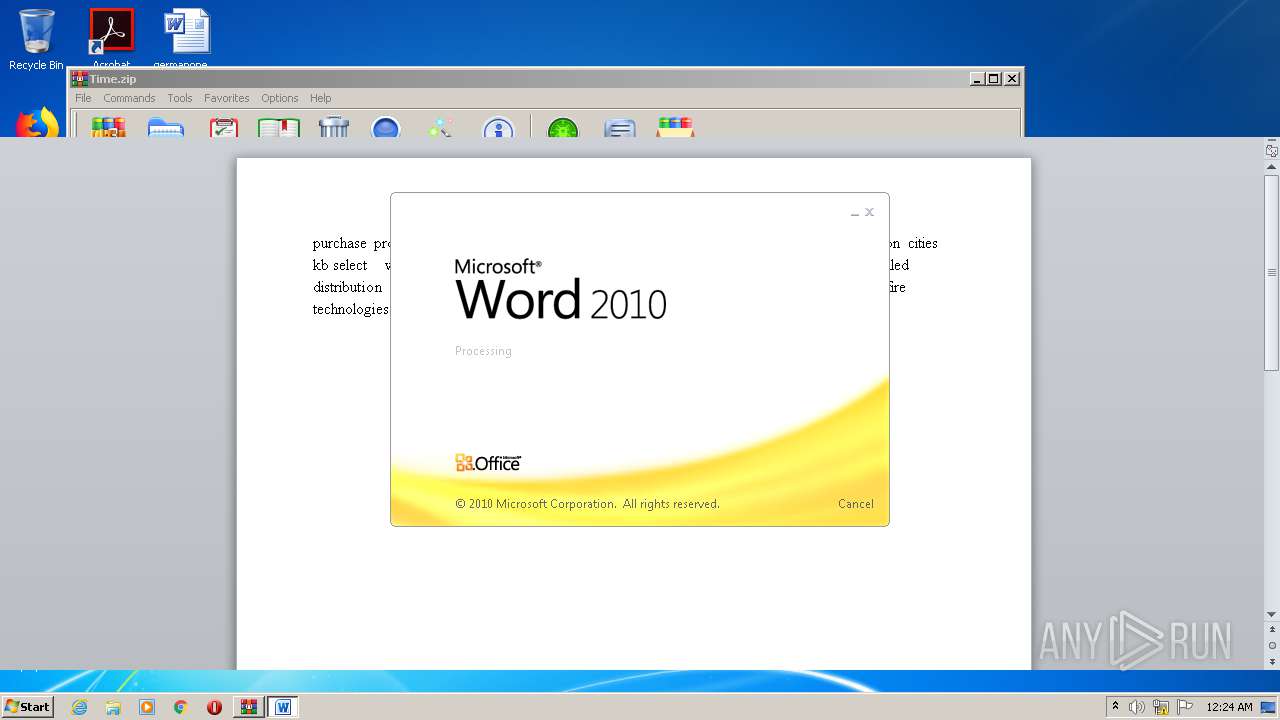Click Select Browse Object circle button
1280x720 pixels.
coord(1272,646)
